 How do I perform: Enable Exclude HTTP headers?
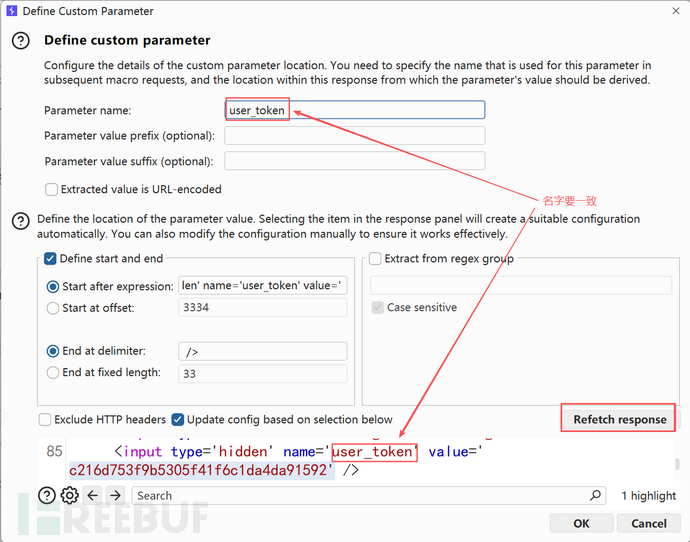44,420
